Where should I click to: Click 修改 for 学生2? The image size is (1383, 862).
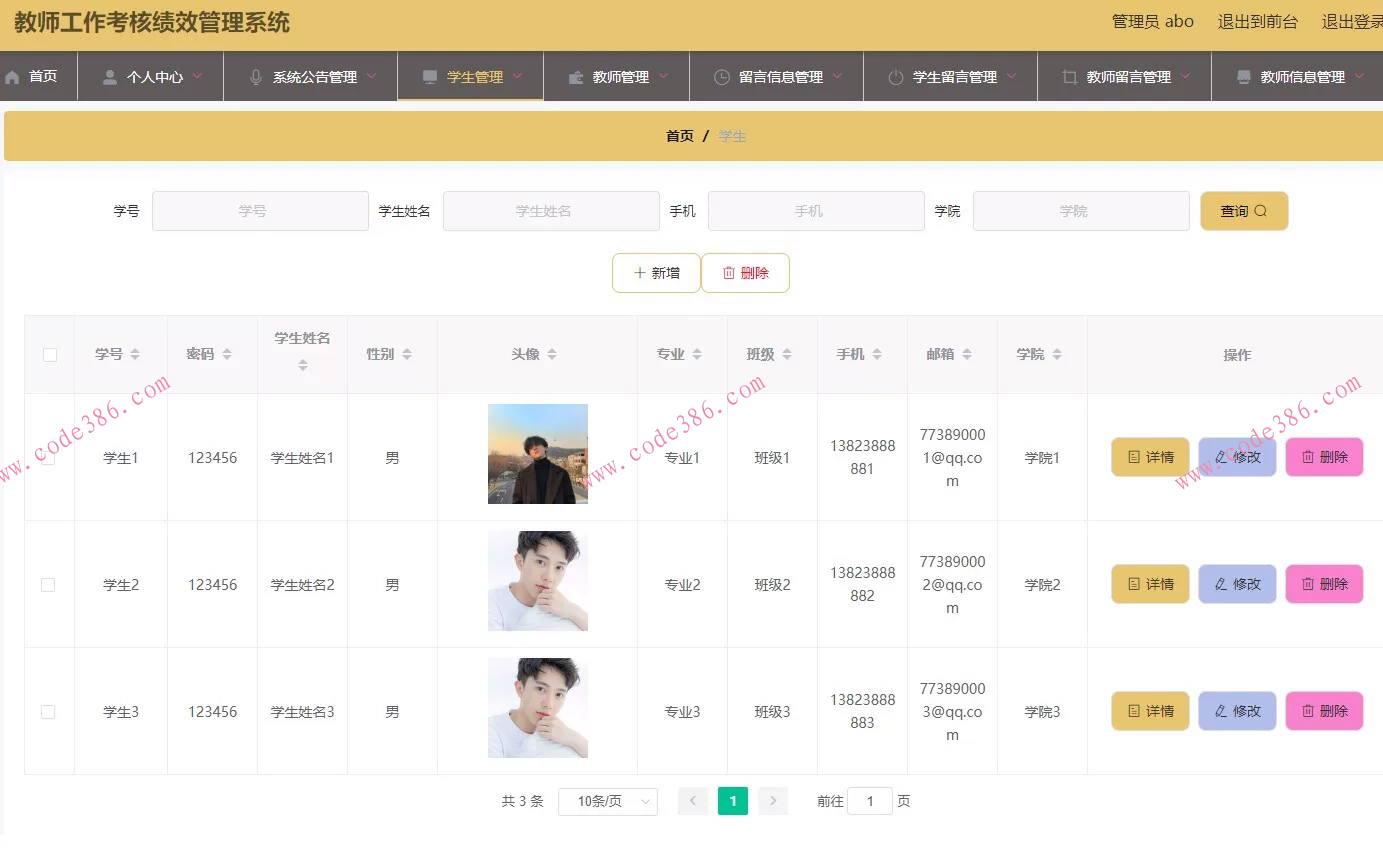tap(1237, 584)
